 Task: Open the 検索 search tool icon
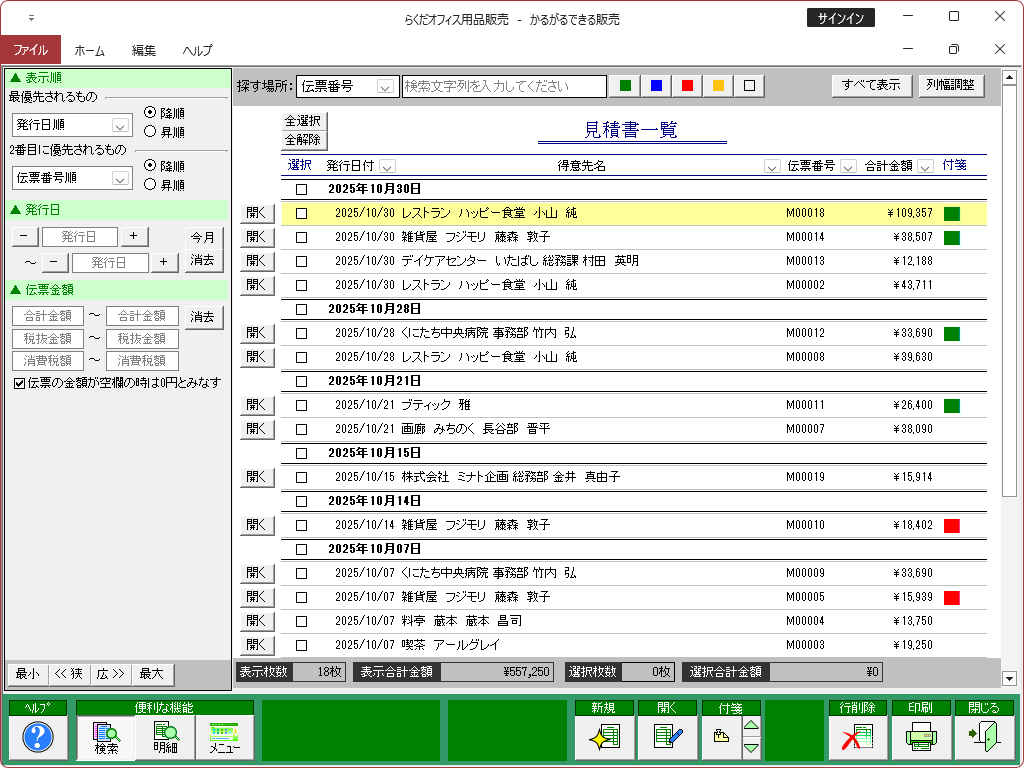coord(106,738)
